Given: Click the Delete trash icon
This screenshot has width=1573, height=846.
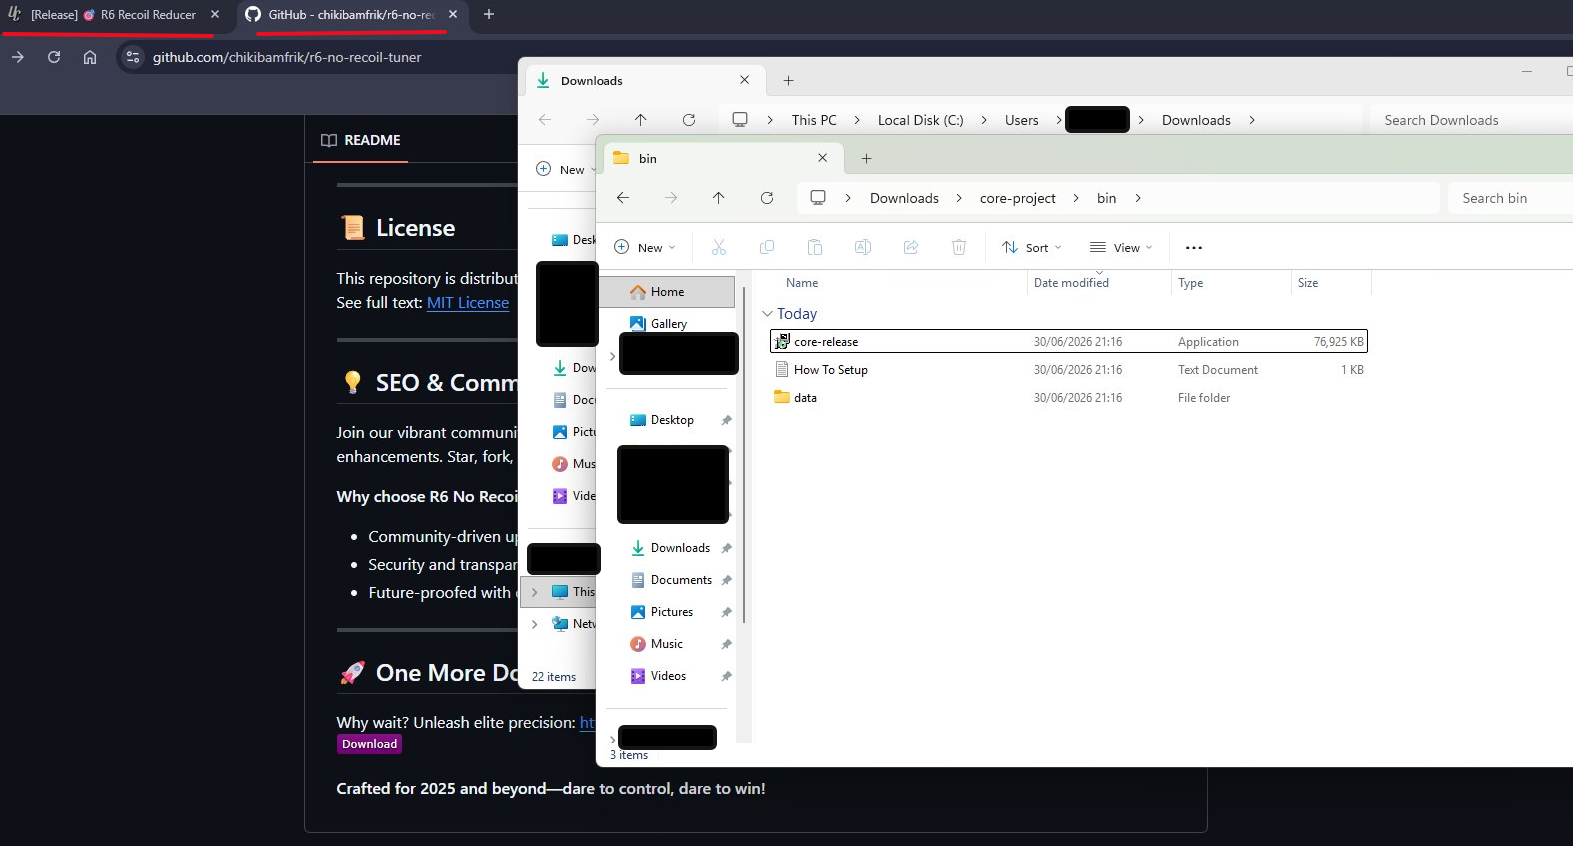Looking at the screenshot, I should coord(959,247).
